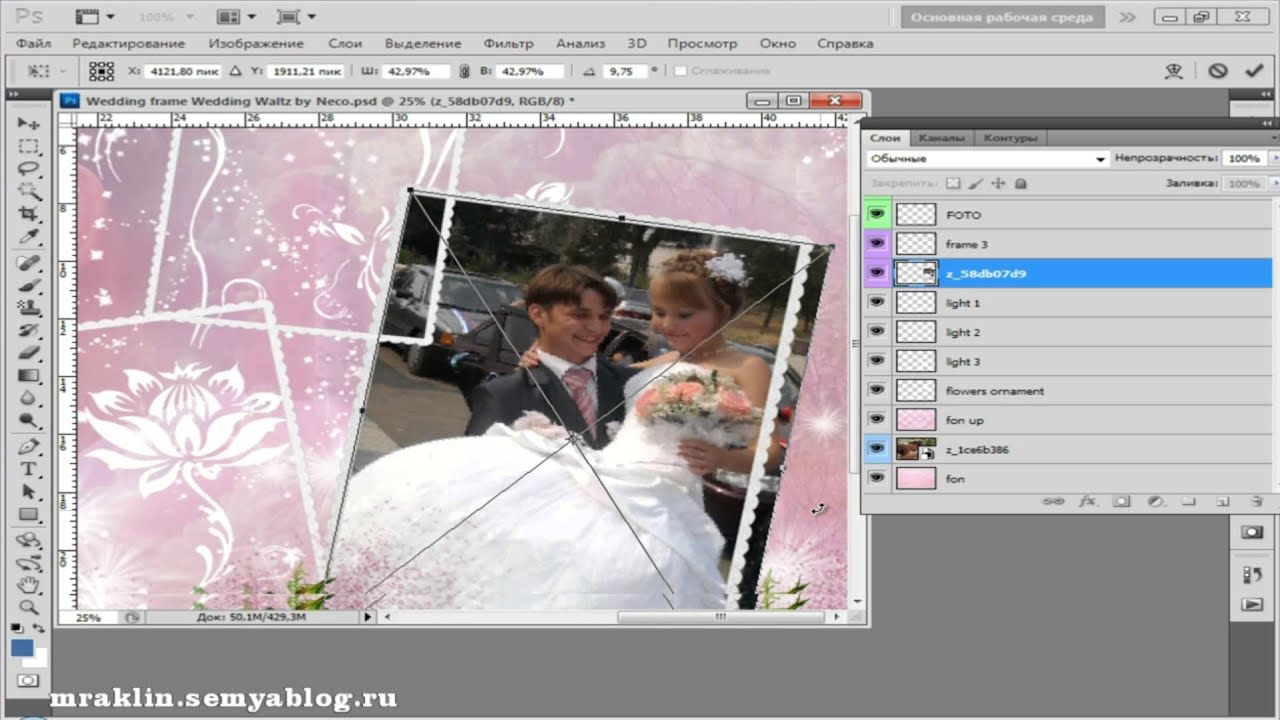Hide the fon up layer
Viewport: 1280px width, 720px height.
tap(877, 419)
